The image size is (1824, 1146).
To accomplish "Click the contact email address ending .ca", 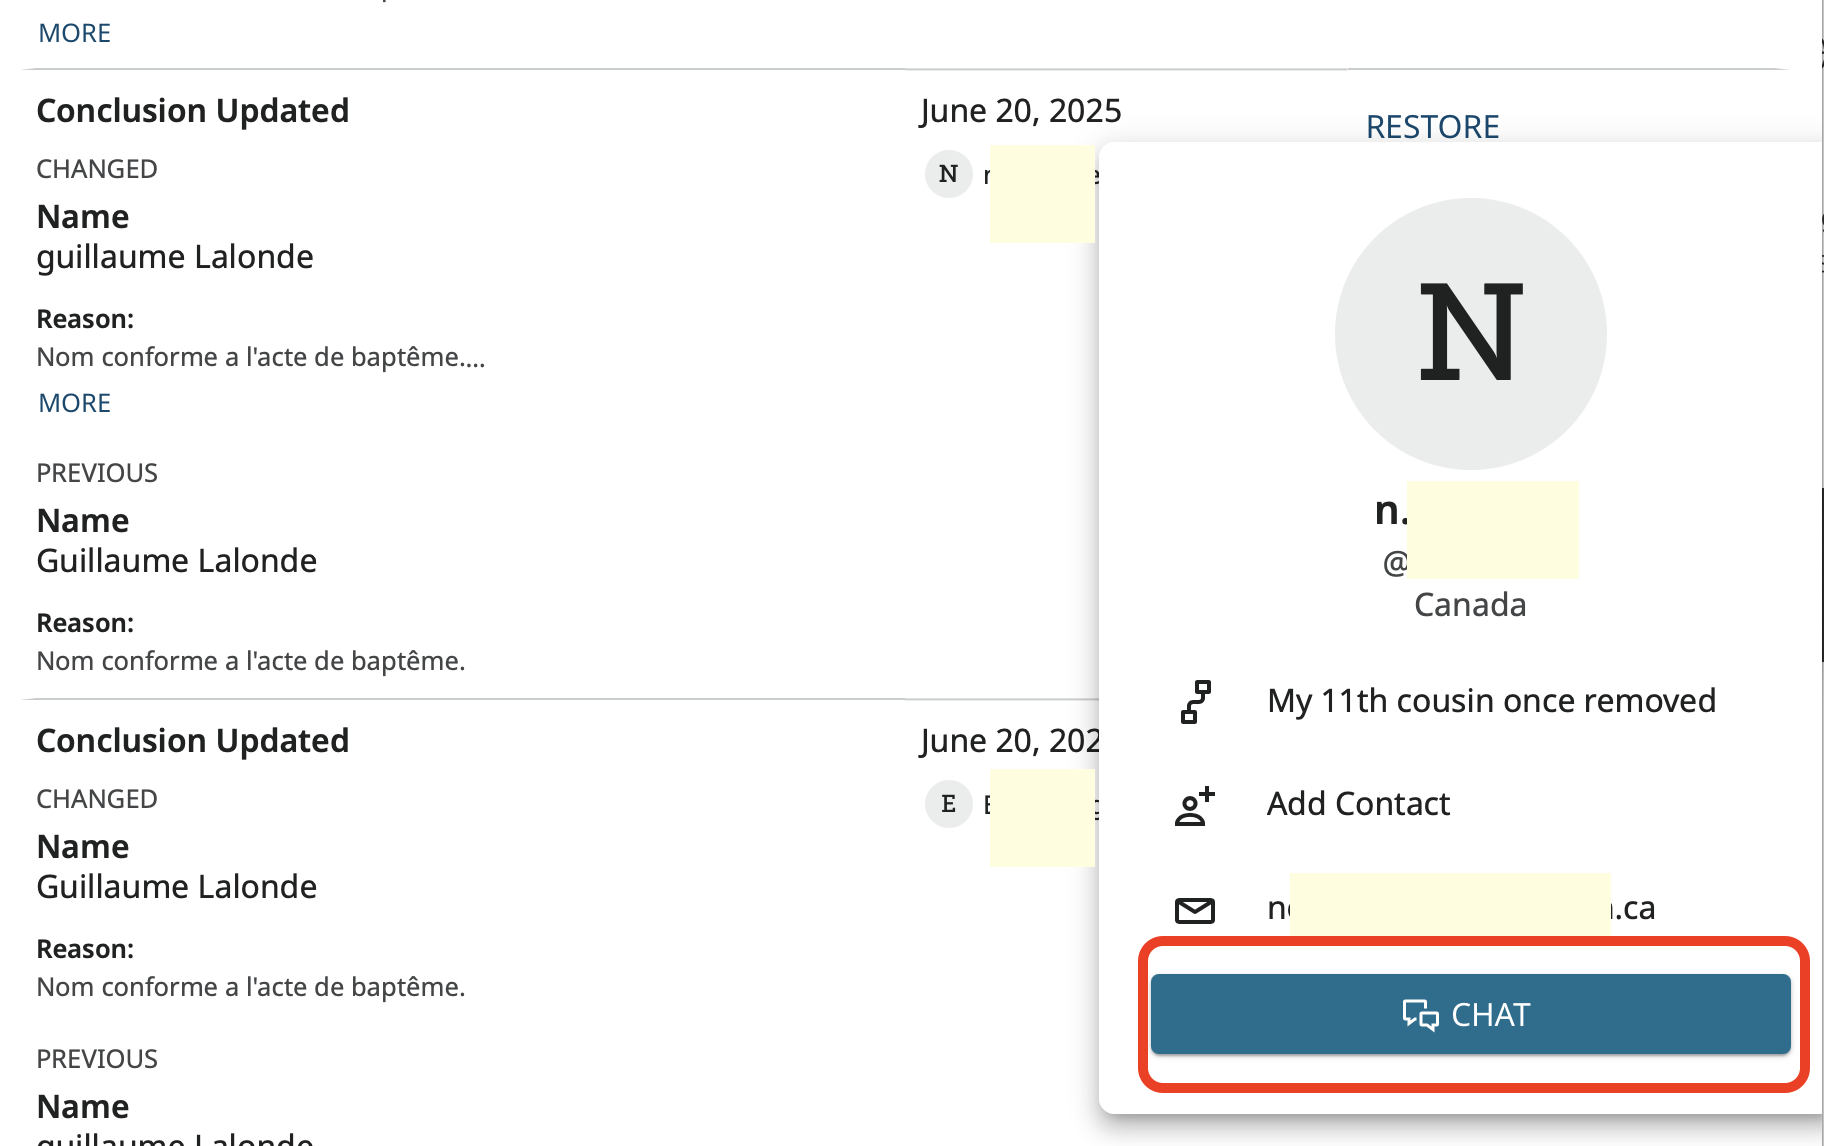I will [1461, 908].
